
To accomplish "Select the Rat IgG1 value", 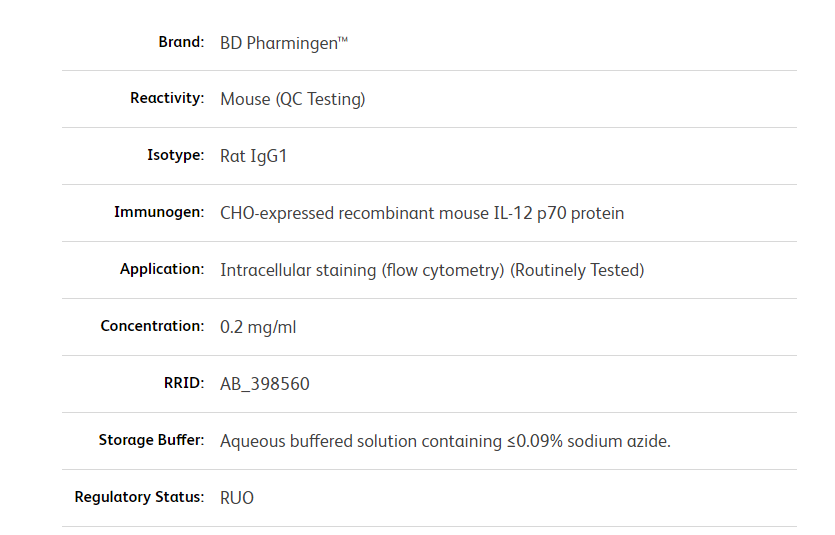I will pos(253,156).
